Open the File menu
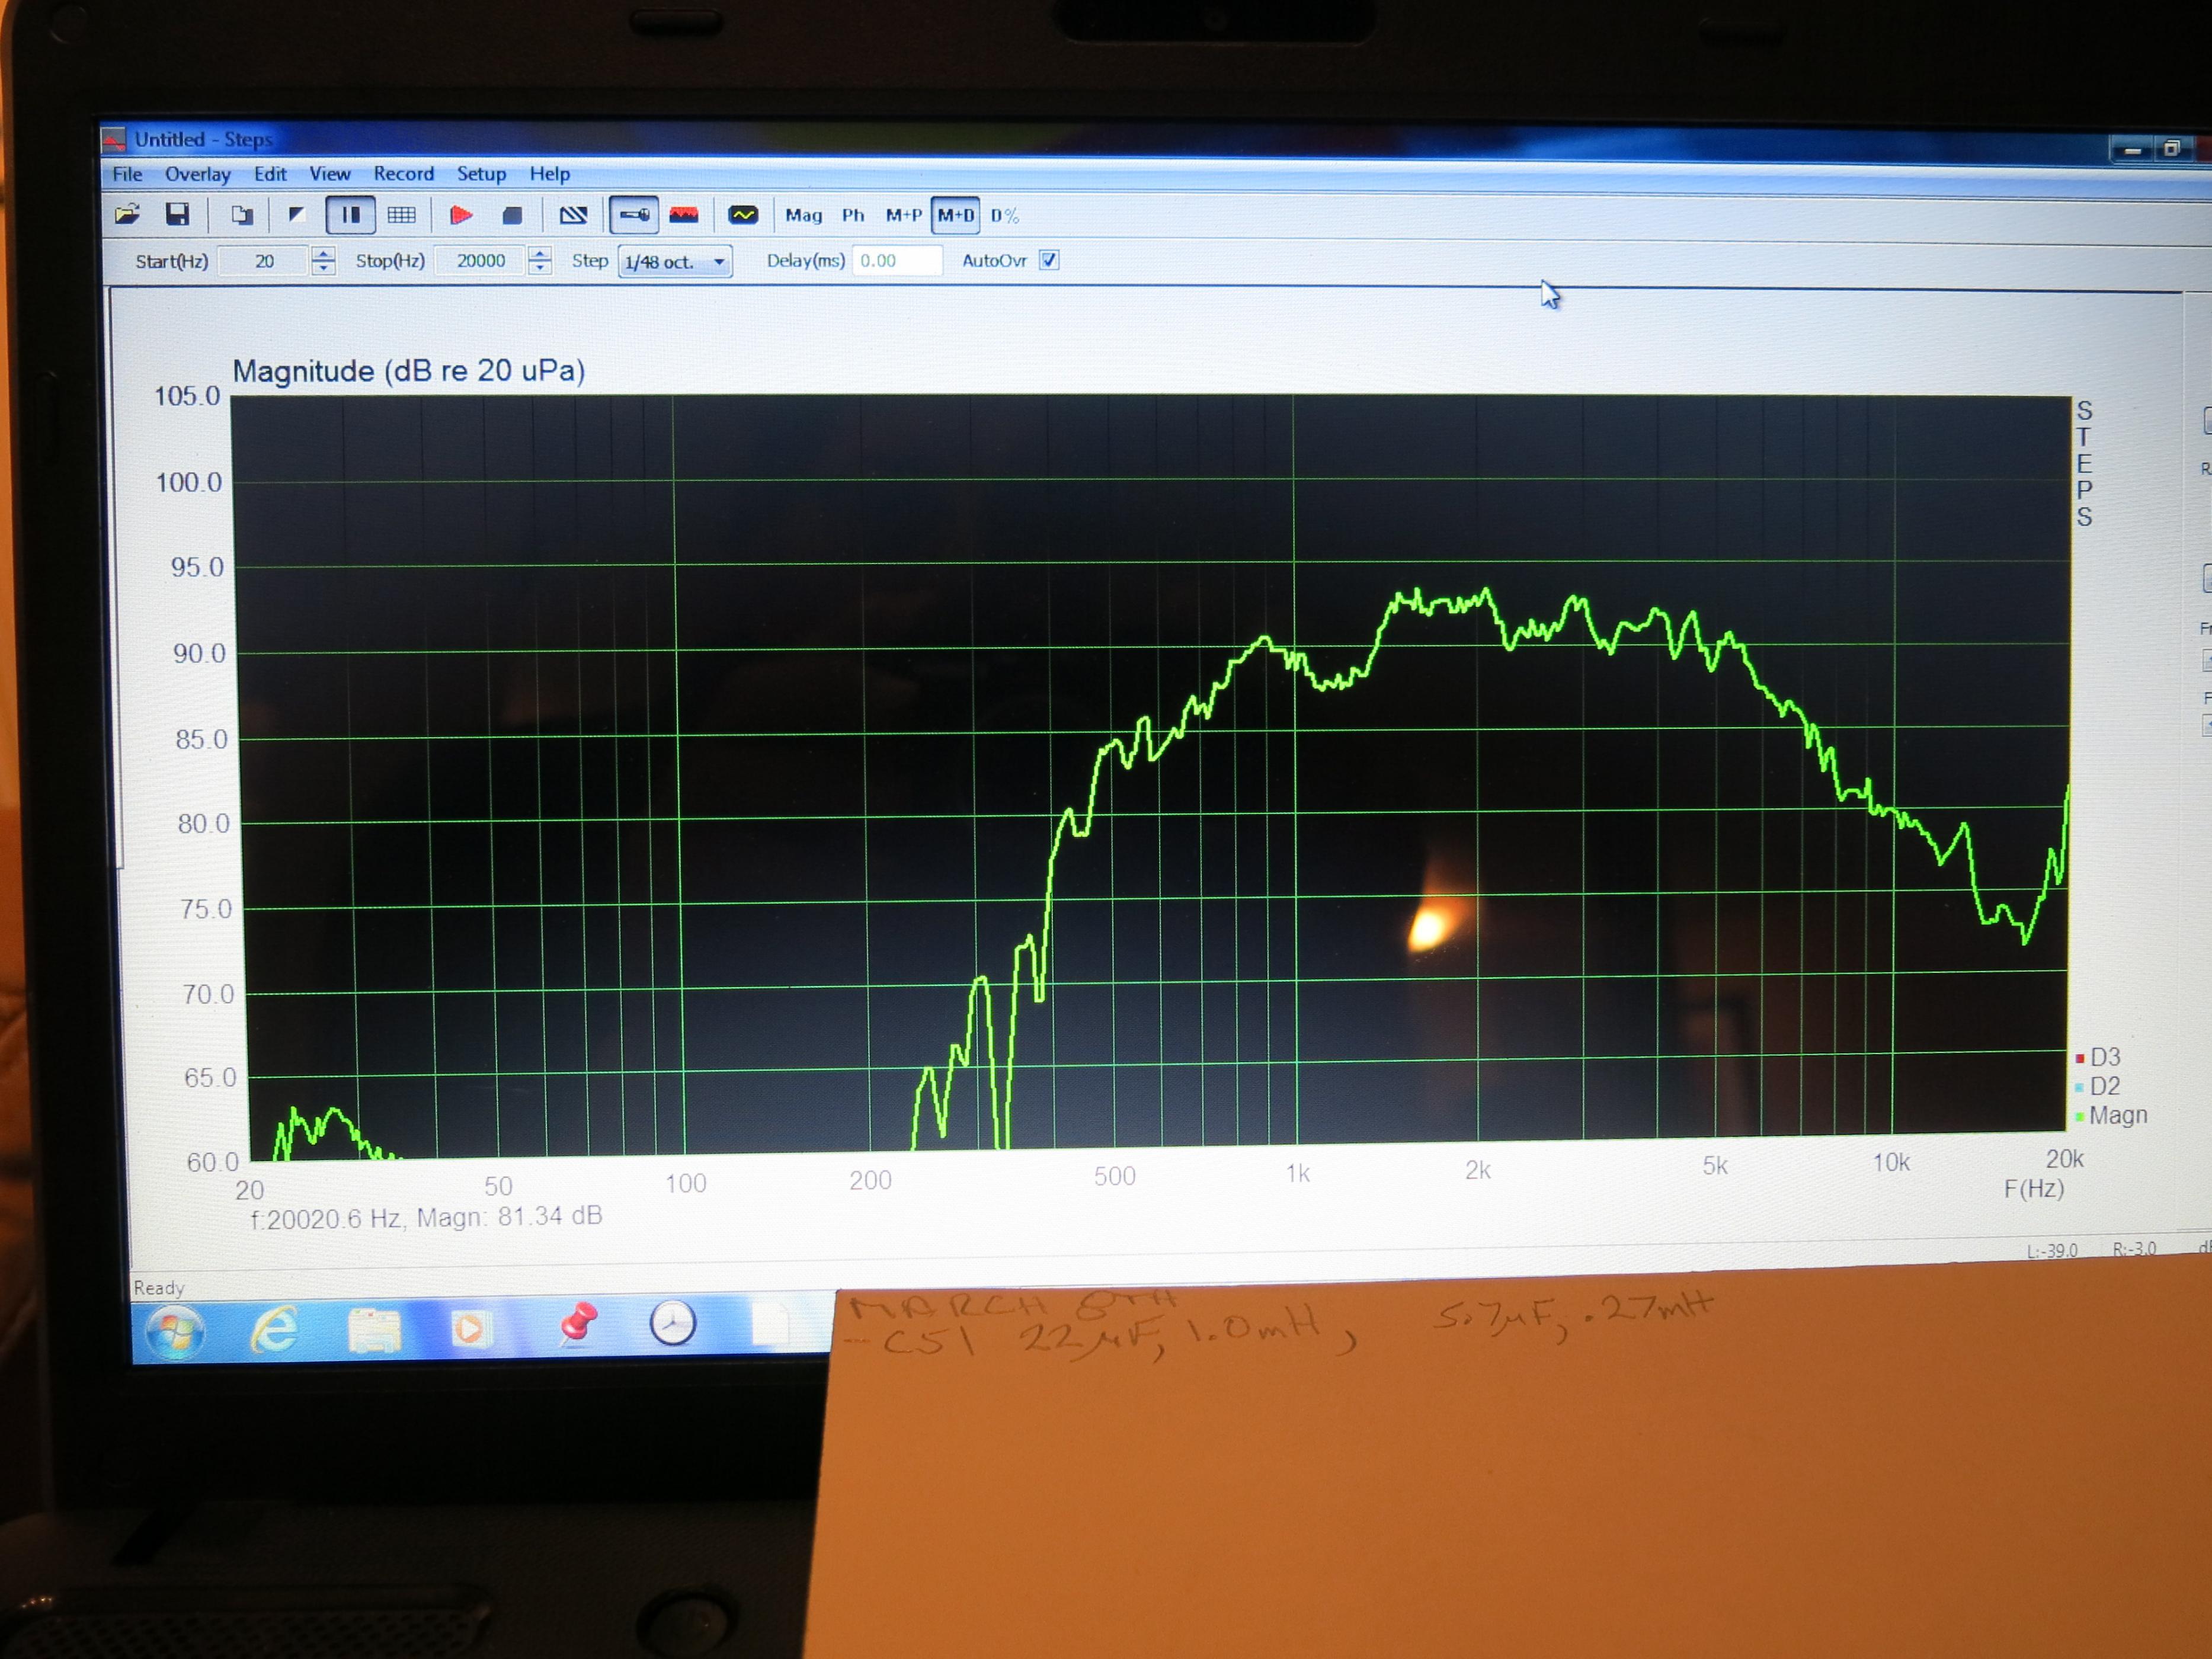2212x1659 pixels. coord(127,174)
